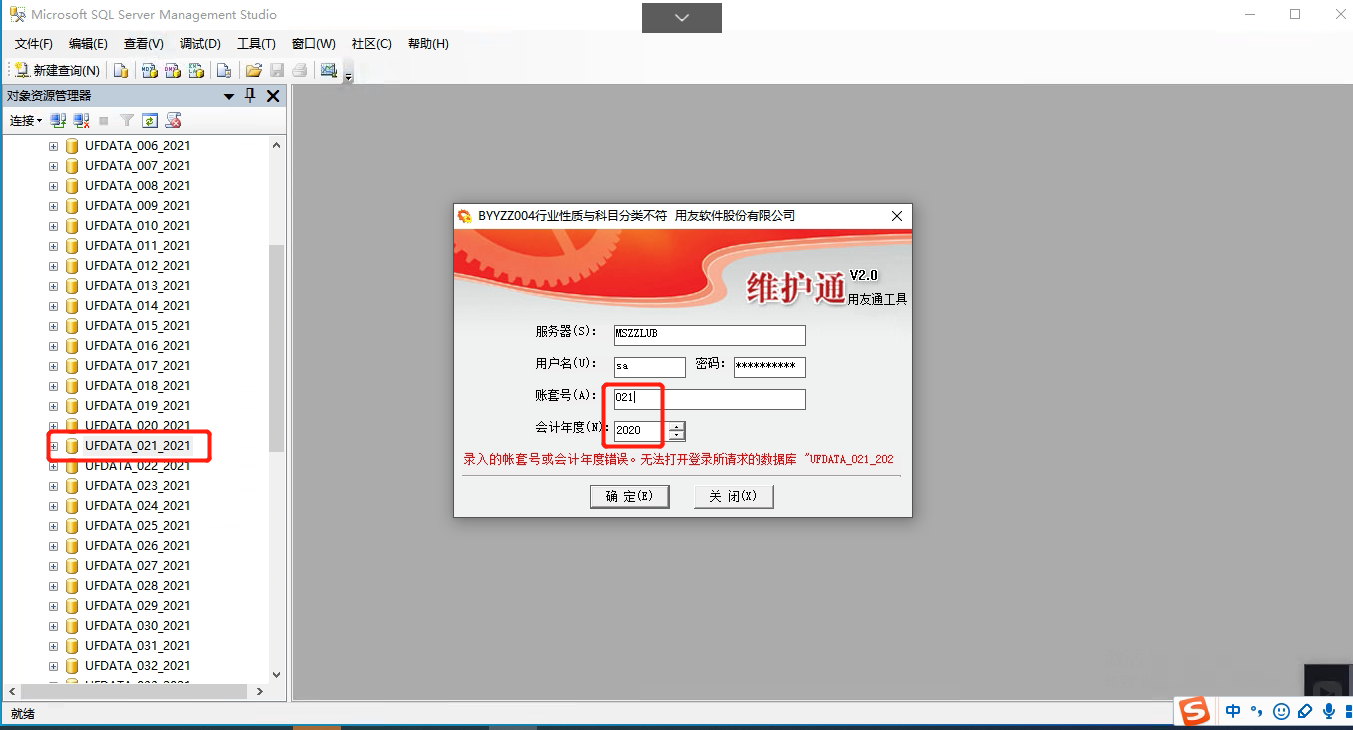1353x730 pixels.
Task: Open the 工具(T) menu
Action: pos(256,44)
